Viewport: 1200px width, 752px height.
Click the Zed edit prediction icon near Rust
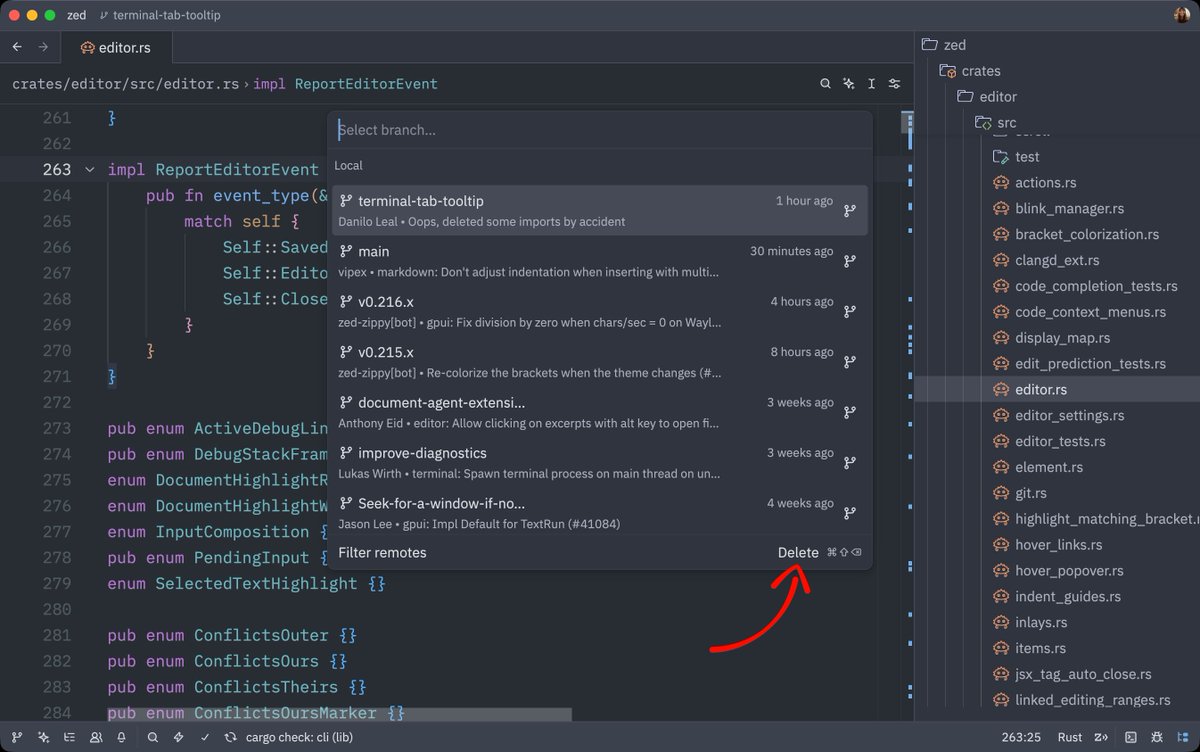[x=1102, y=737]
